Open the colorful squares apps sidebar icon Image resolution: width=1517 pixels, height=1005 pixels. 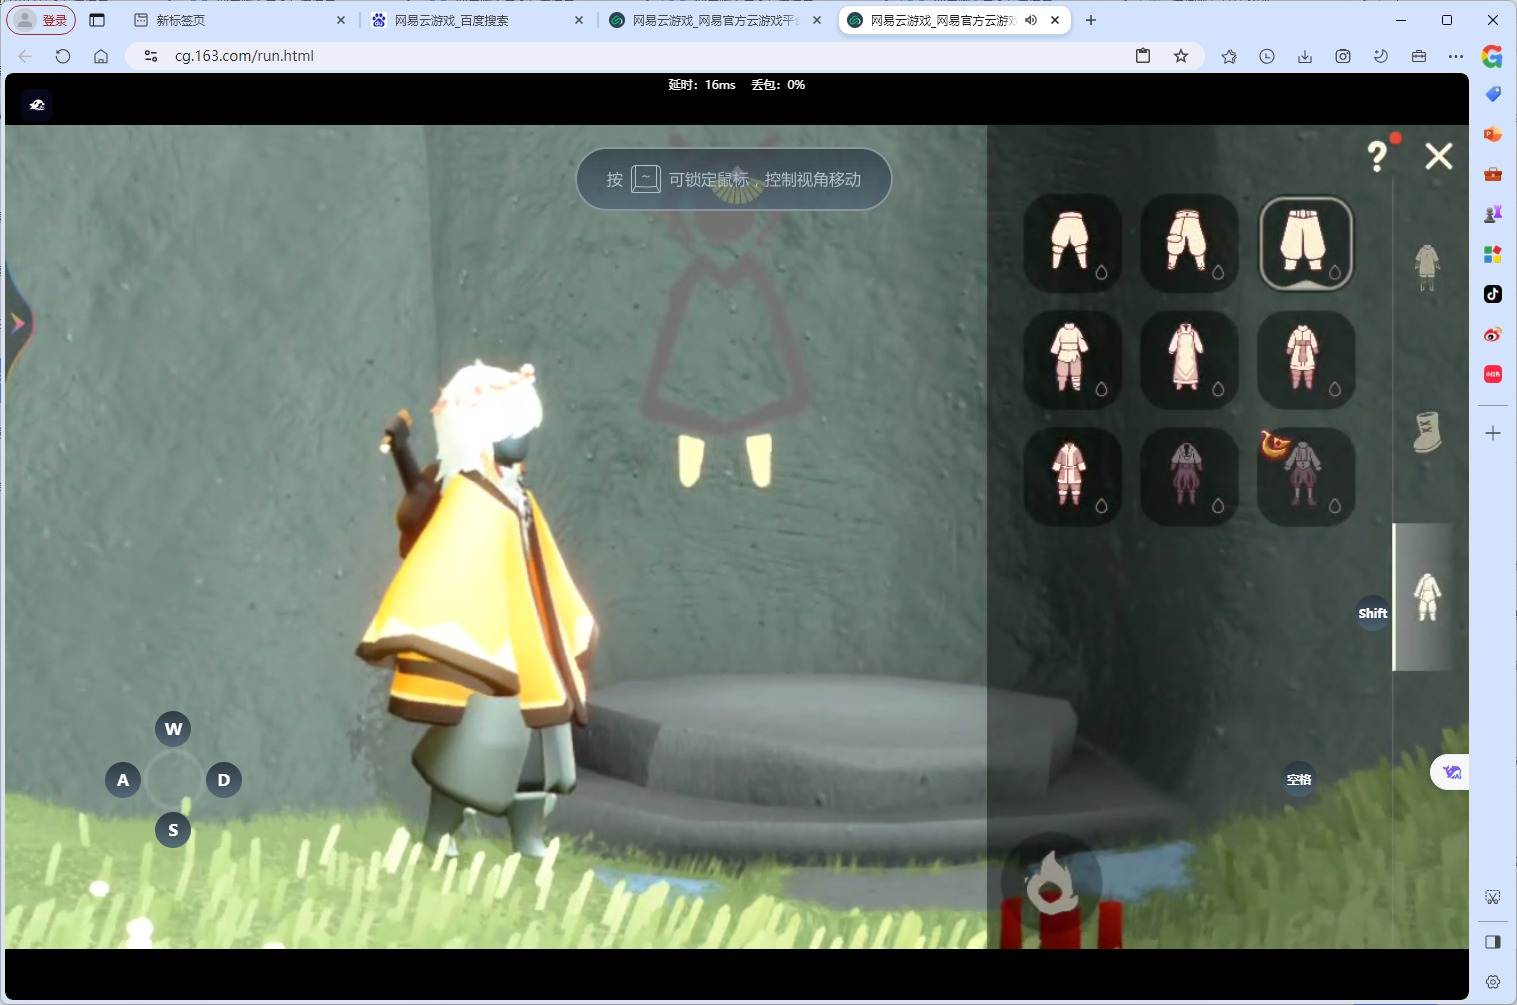point(1493,254)
